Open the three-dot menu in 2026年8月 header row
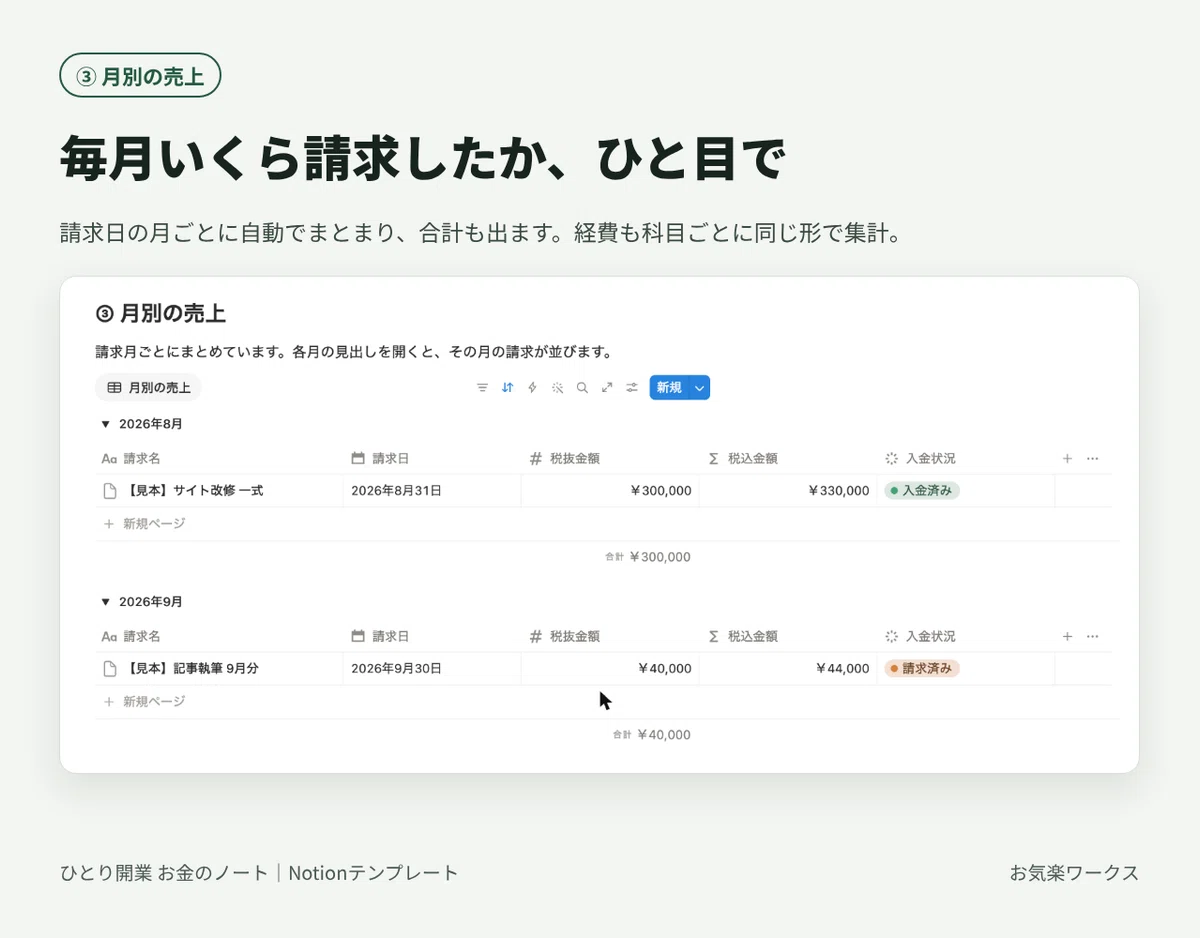 1092,458
